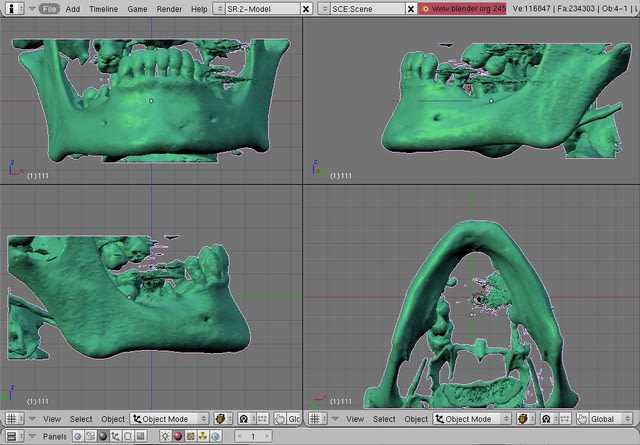The height and width of the screenshot is (445, 640).
Task: Open the Radiosity buttons icon
Action: point(203,436)
